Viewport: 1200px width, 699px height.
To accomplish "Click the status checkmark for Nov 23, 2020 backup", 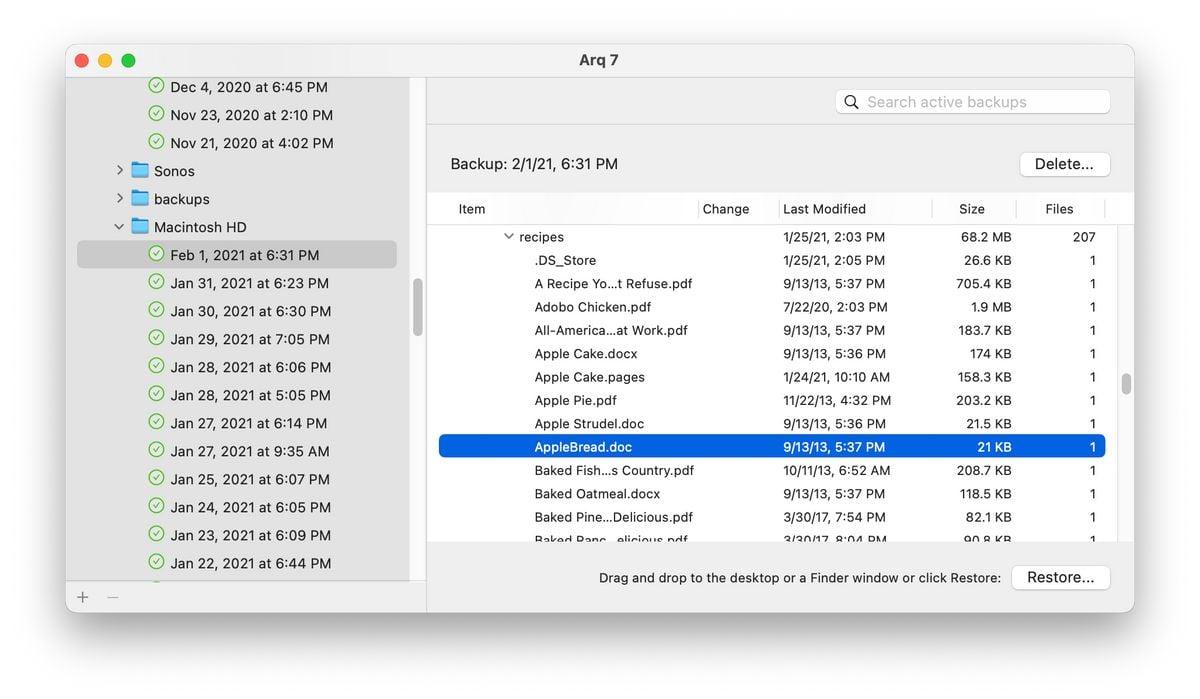I will coord(156,114).
